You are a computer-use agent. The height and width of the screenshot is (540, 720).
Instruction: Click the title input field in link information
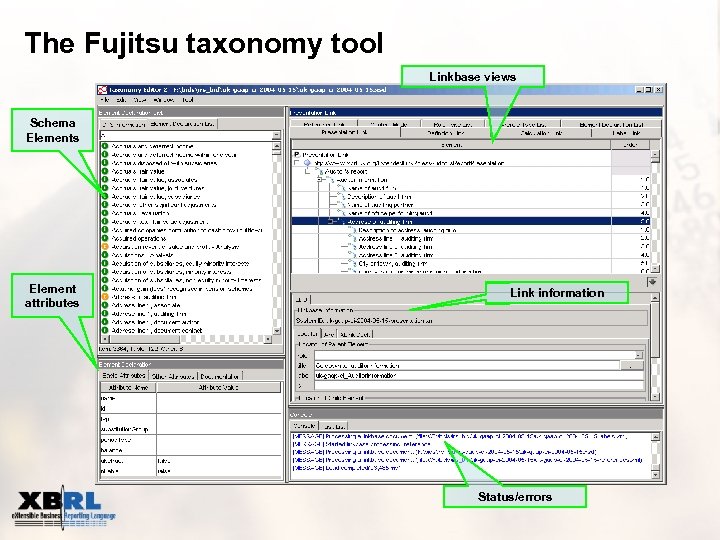(467, 366)
